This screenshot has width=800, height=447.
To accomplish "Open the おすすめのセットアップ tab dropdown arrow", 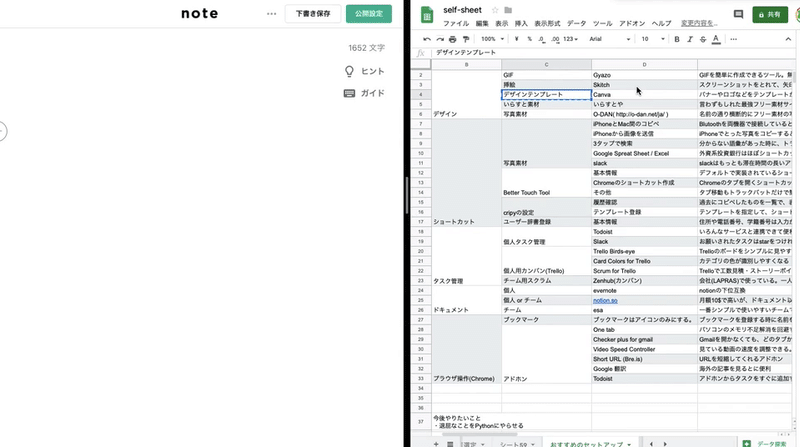I will (629, 444).
